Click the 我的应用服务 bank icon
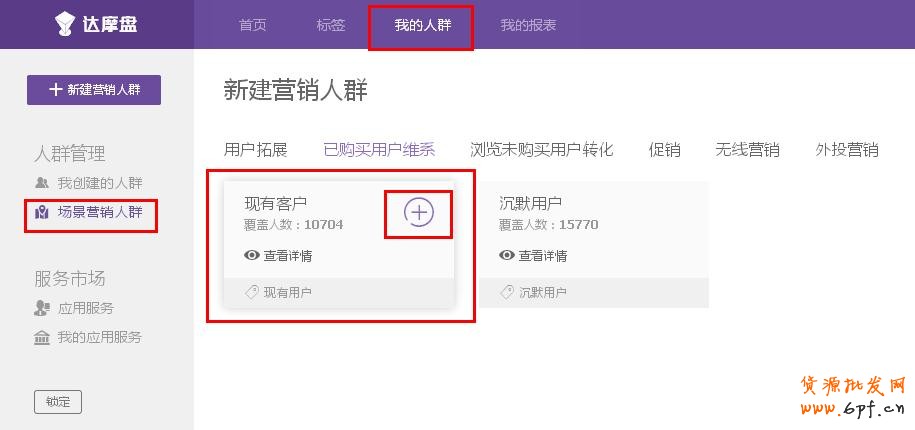 click(42, 338)
